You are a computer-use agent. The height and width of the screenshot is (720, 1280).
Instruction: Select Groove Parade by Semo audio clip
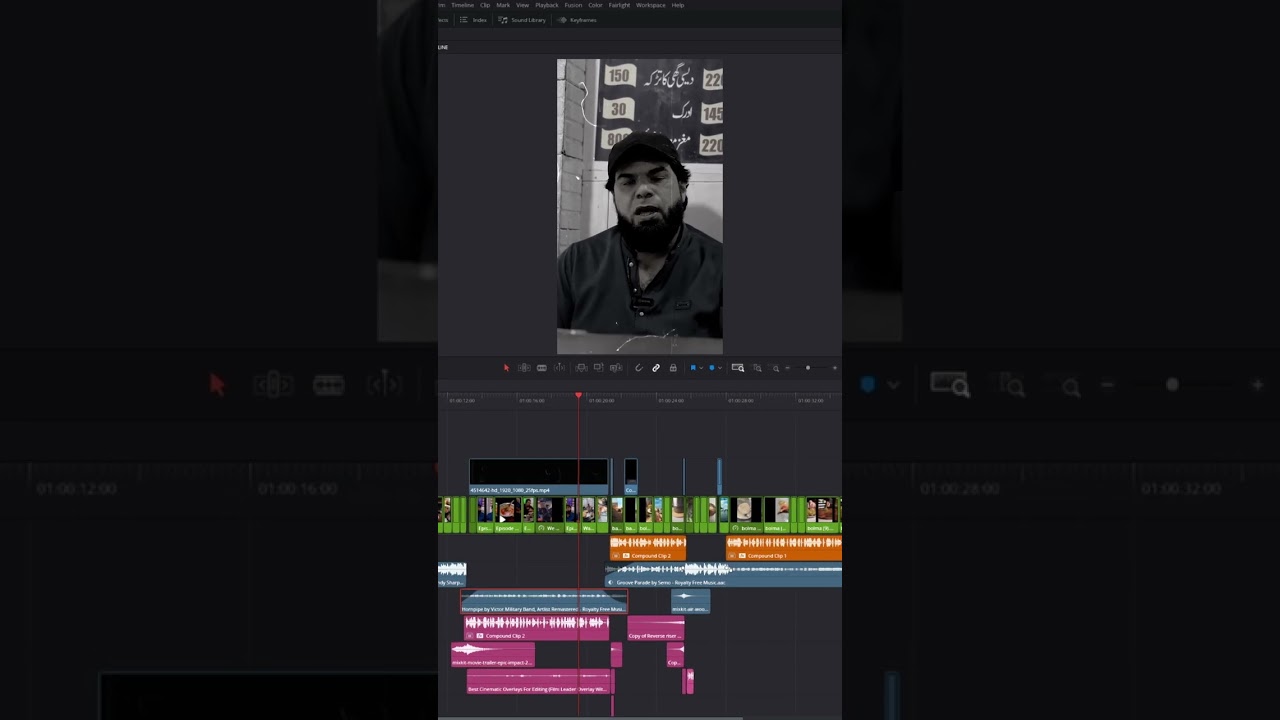(x=724, y=575)
